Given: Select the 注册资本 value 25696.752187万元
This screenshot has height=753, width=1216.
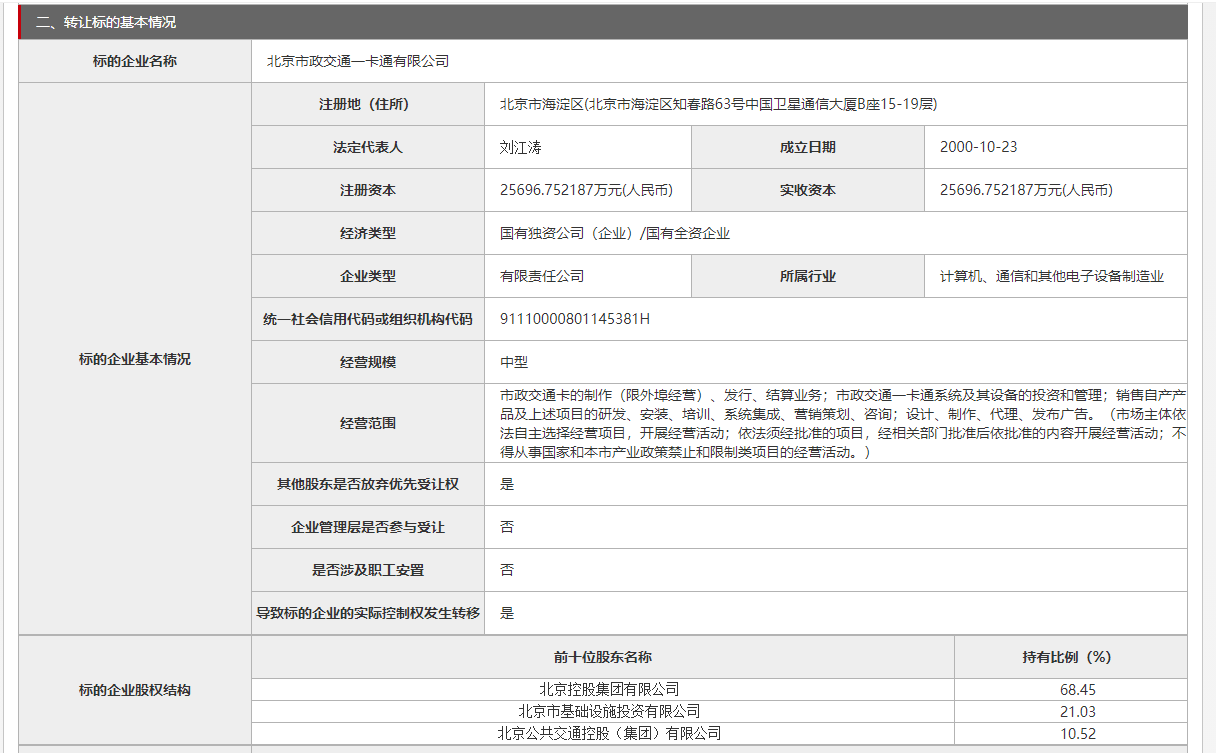Looking at the screenshot, I should 586,190.
